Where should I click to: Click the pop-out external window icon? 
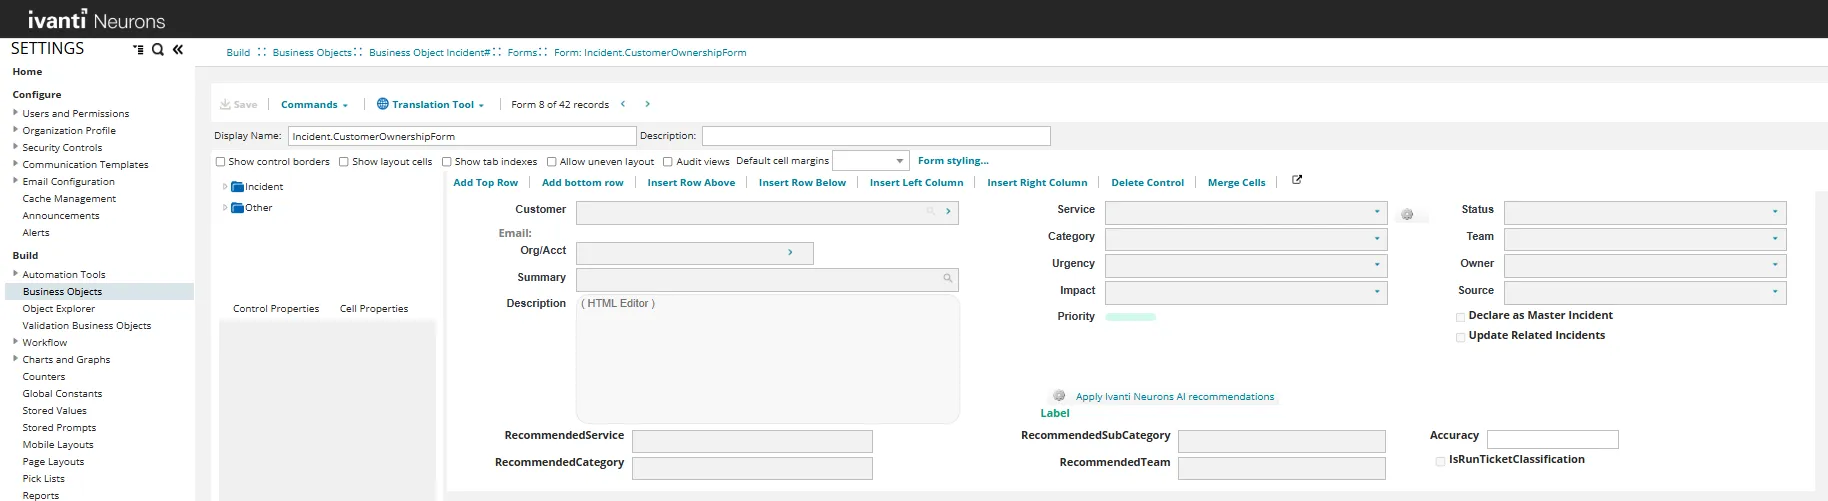coord(1297,180)
